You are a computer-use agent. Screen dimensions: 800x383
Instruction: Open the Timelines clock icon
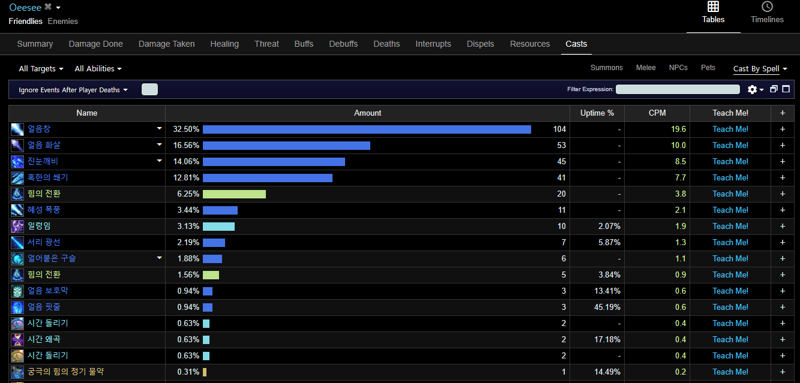pos(767,7)
